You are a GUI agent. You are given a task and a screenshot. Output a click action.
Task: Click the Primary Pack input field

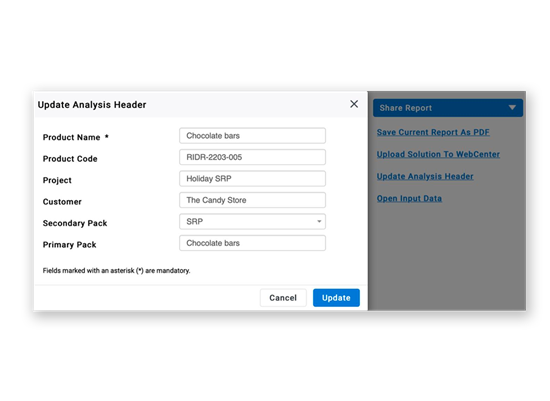click(252, 243)
